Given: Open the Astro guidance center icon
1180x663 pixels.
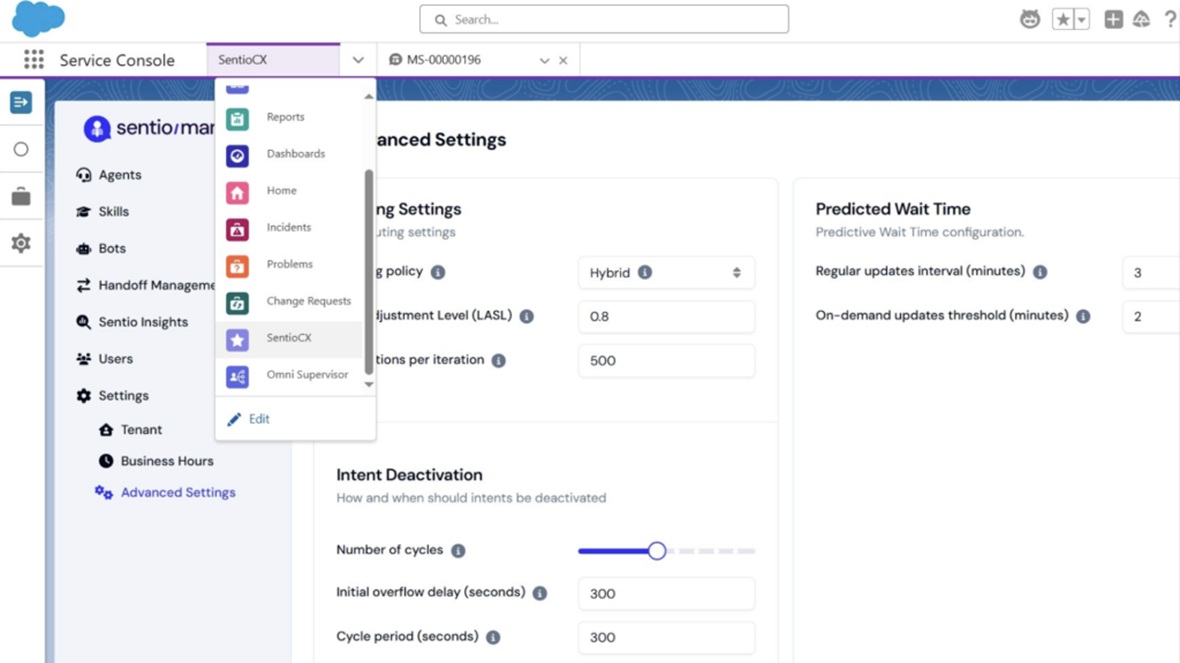Looking at the screenshot, I should (1029, 20).
